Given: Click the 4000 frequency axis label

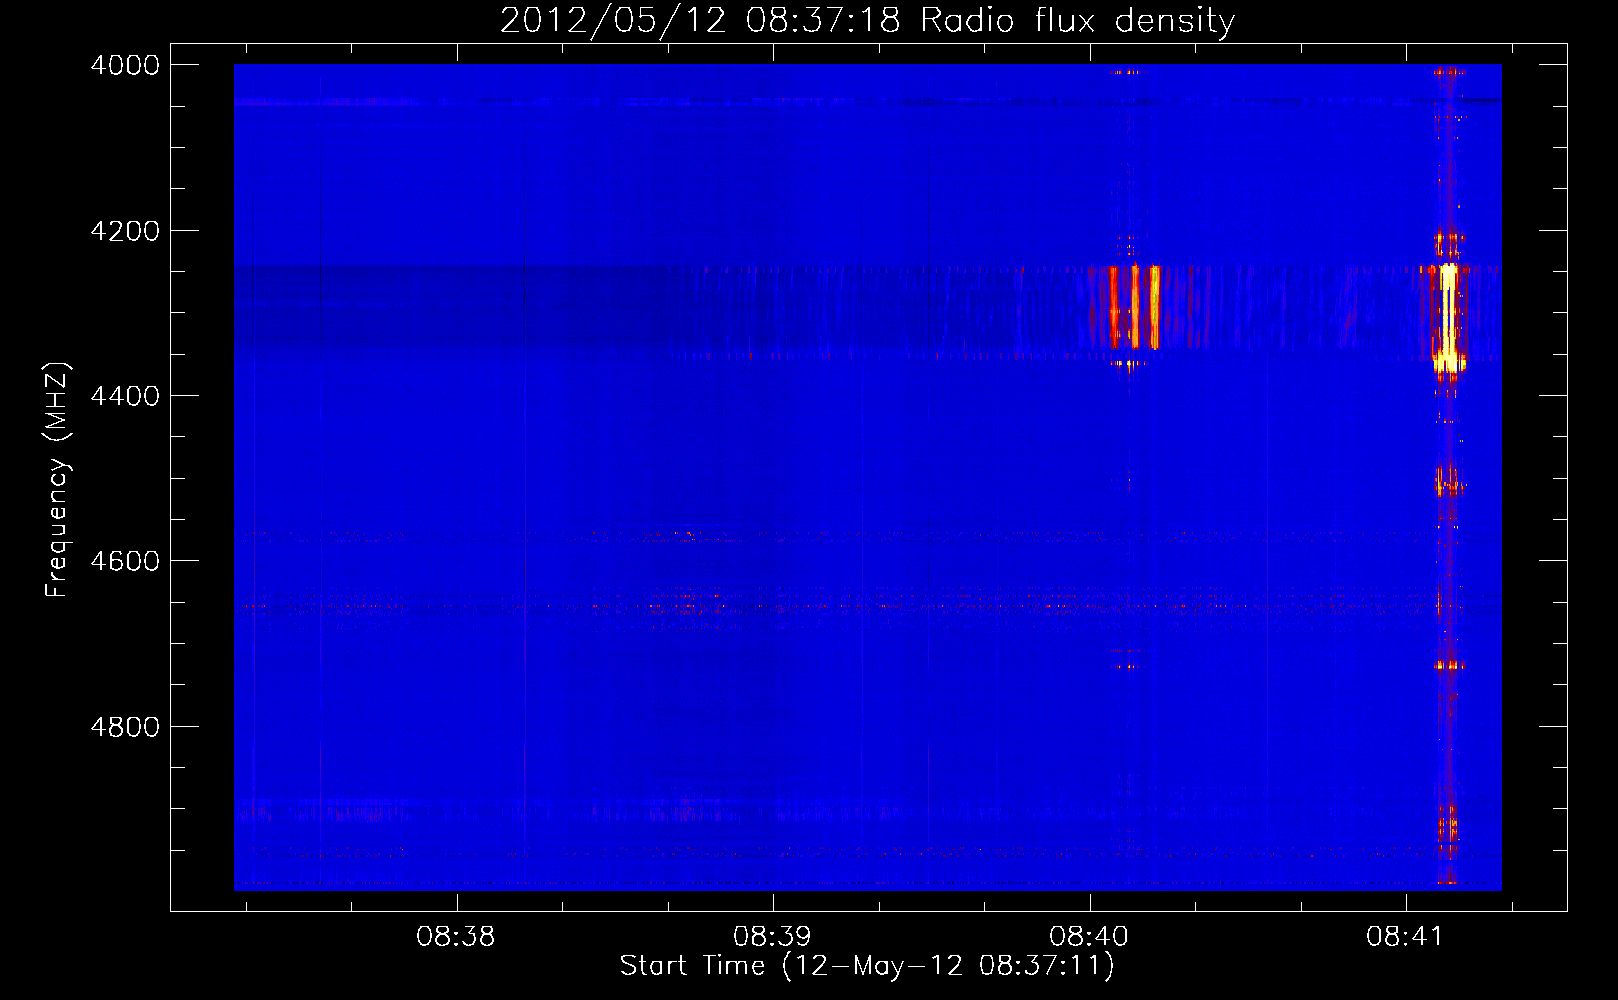Looking at the screenshot, I should point(125,65).
